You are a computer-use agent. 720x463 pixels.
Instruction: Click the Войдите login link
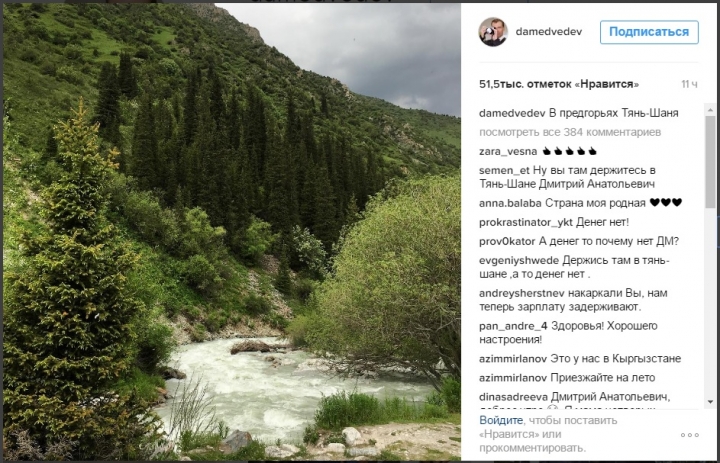[x=501, y=420]
